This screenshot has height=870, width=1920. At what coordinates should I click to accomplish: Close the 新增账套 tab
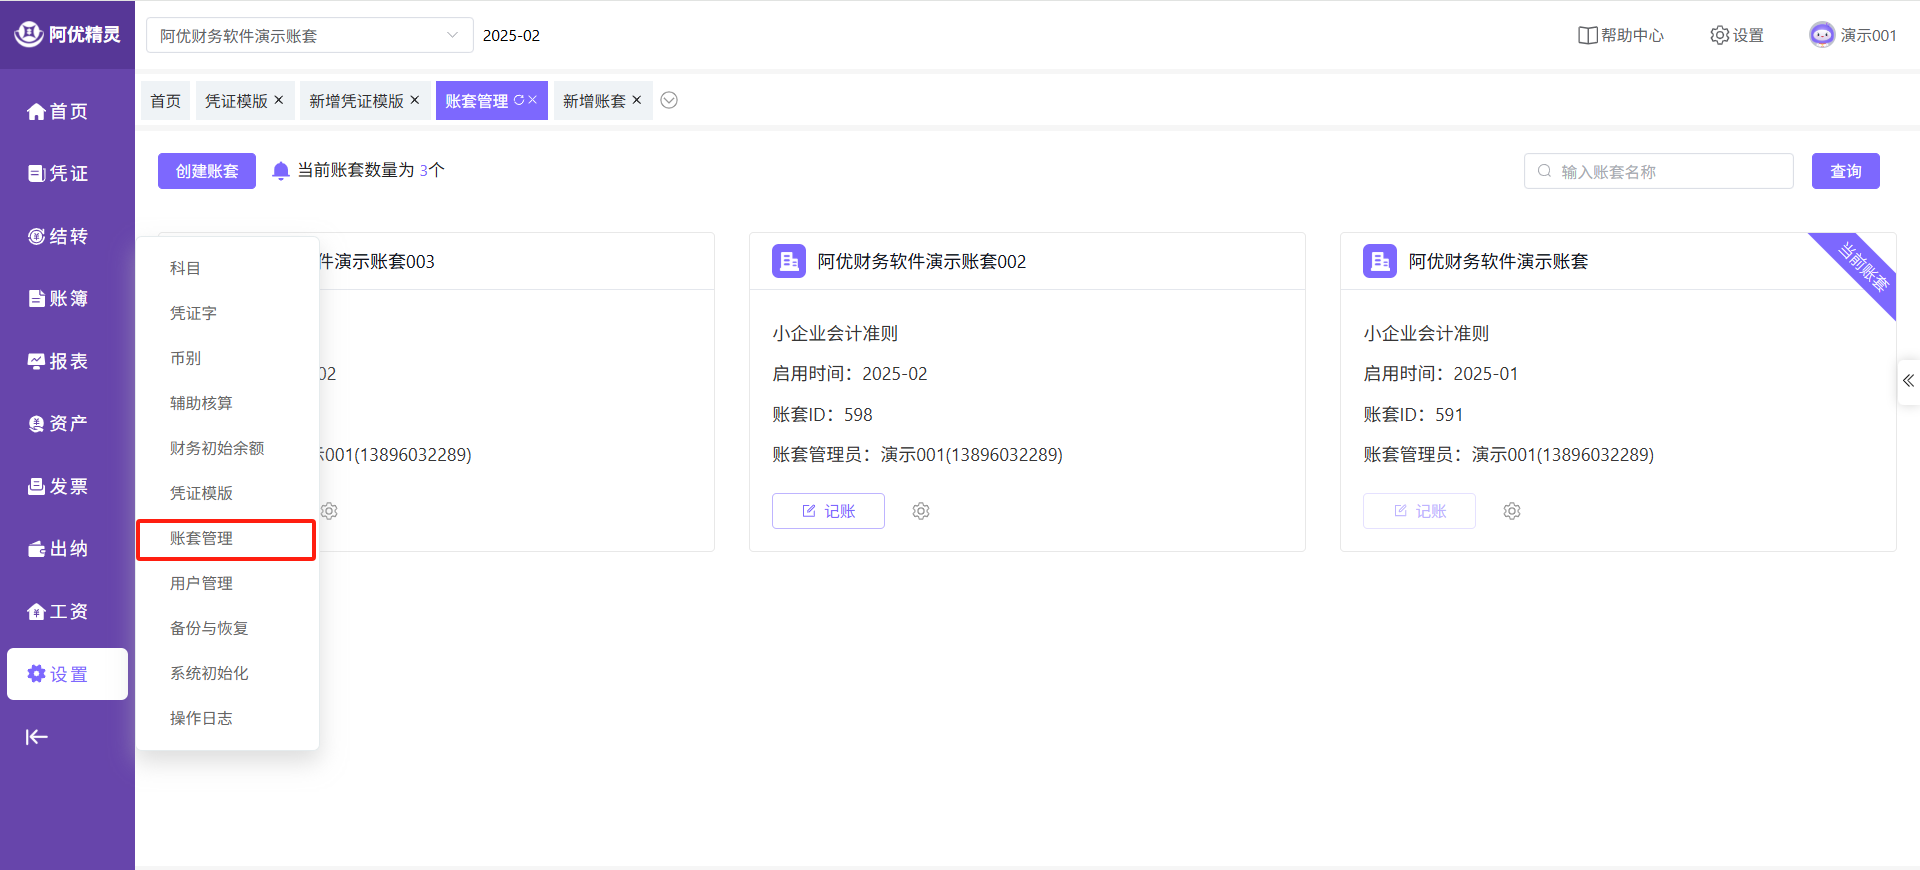click(x=637, y=100)
